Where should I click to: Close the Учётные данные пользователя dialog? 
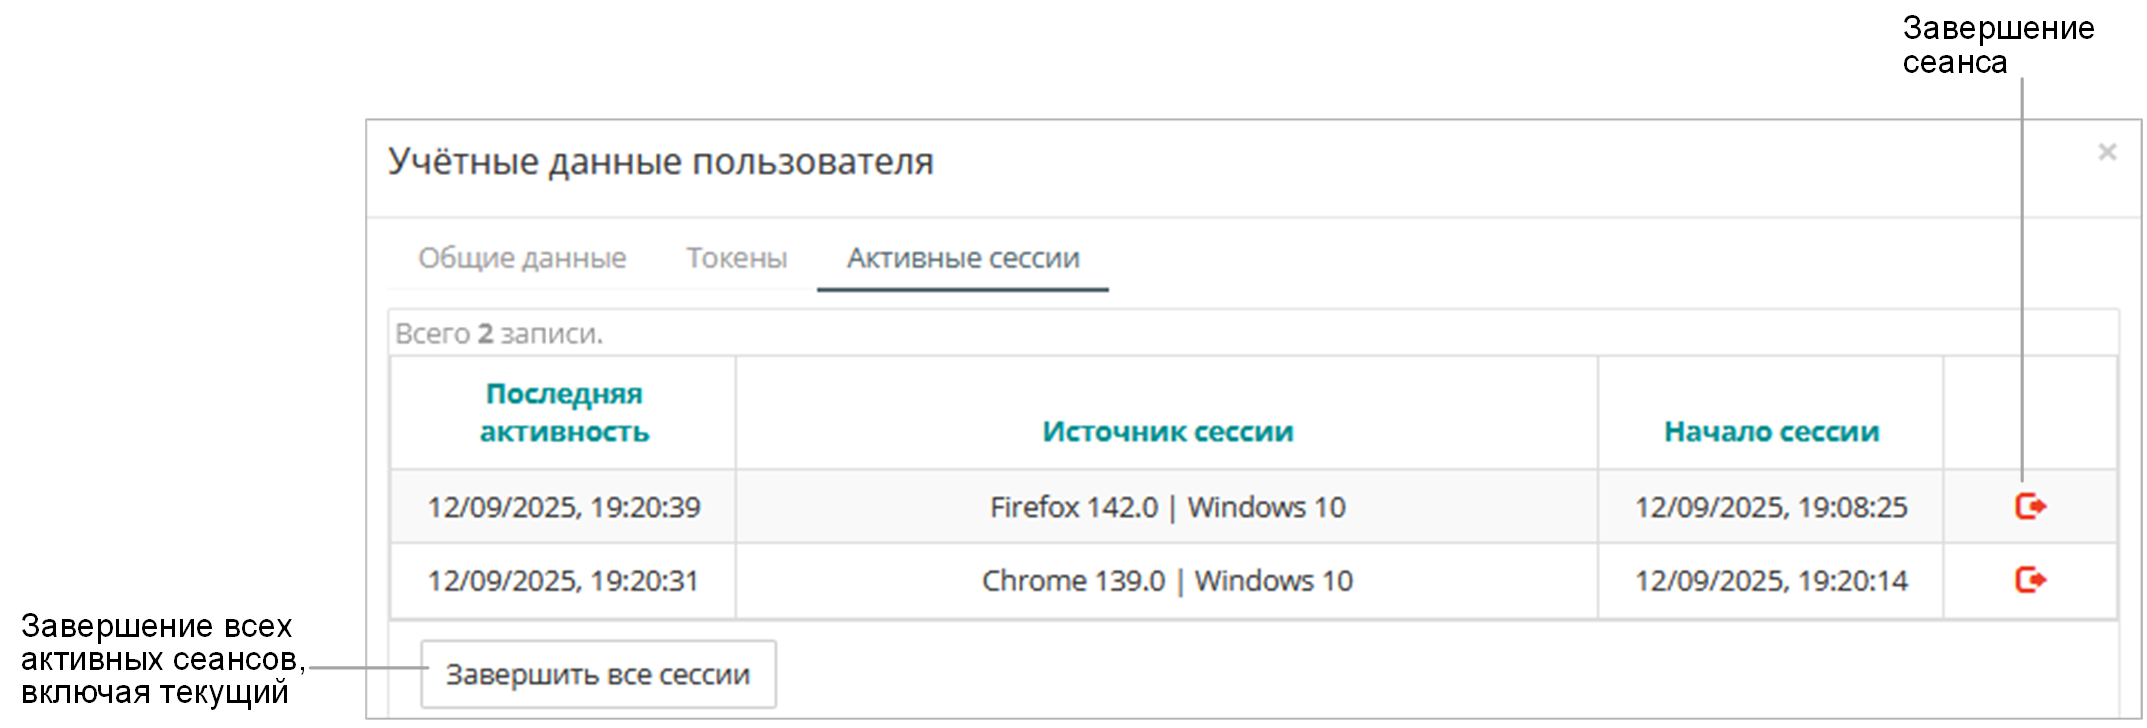2107,152
